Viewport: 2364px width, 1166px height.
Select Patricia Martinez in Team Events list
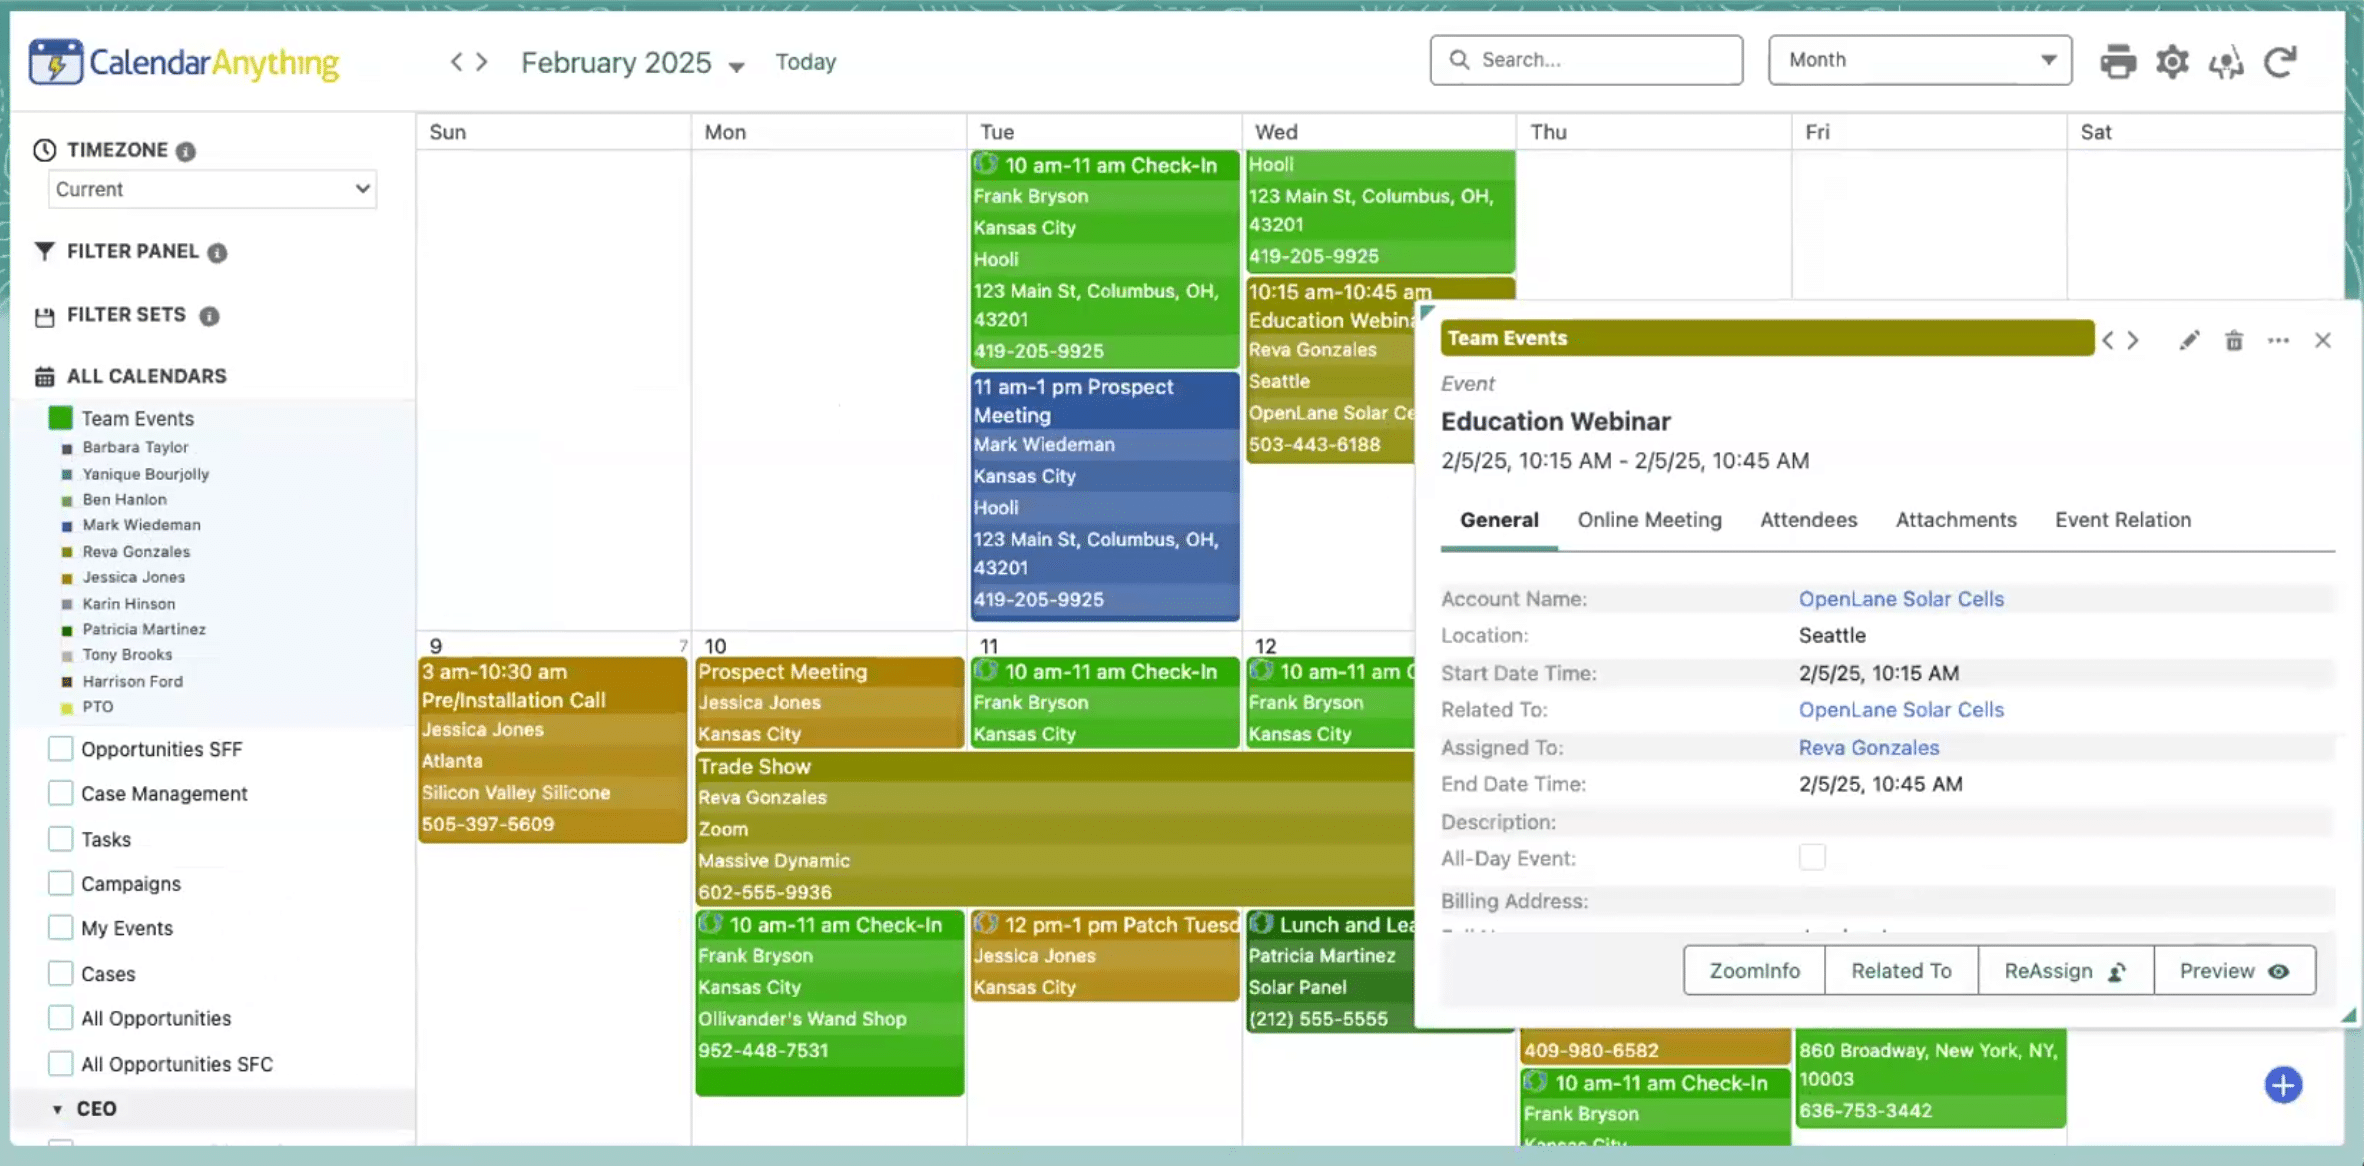tap(144, 629)
